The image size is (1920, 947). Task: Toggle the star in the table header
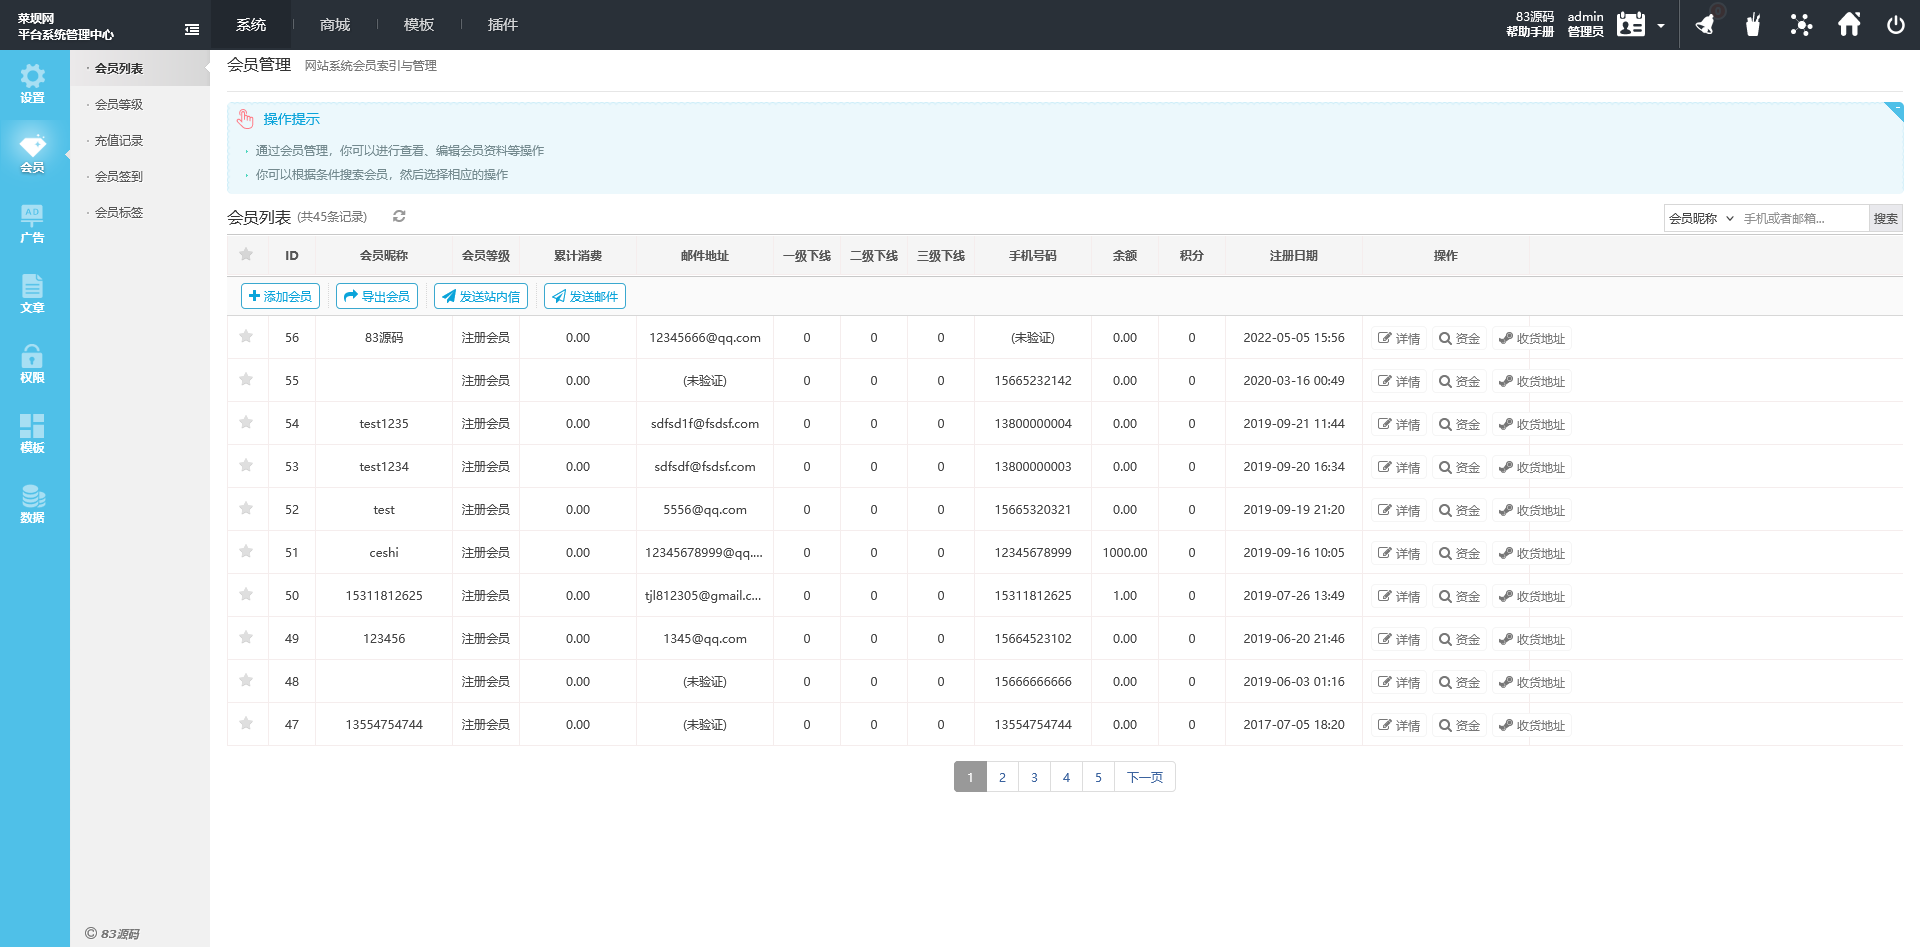(246, 255)
